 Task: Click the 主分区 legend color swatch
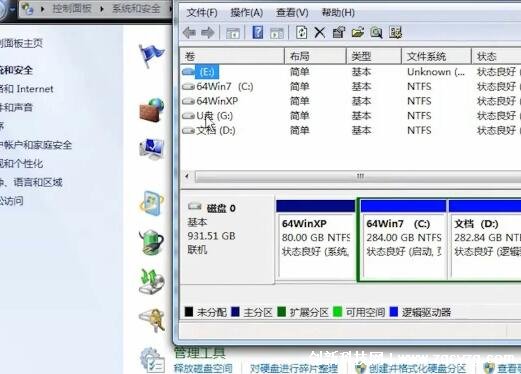[235, 312]
